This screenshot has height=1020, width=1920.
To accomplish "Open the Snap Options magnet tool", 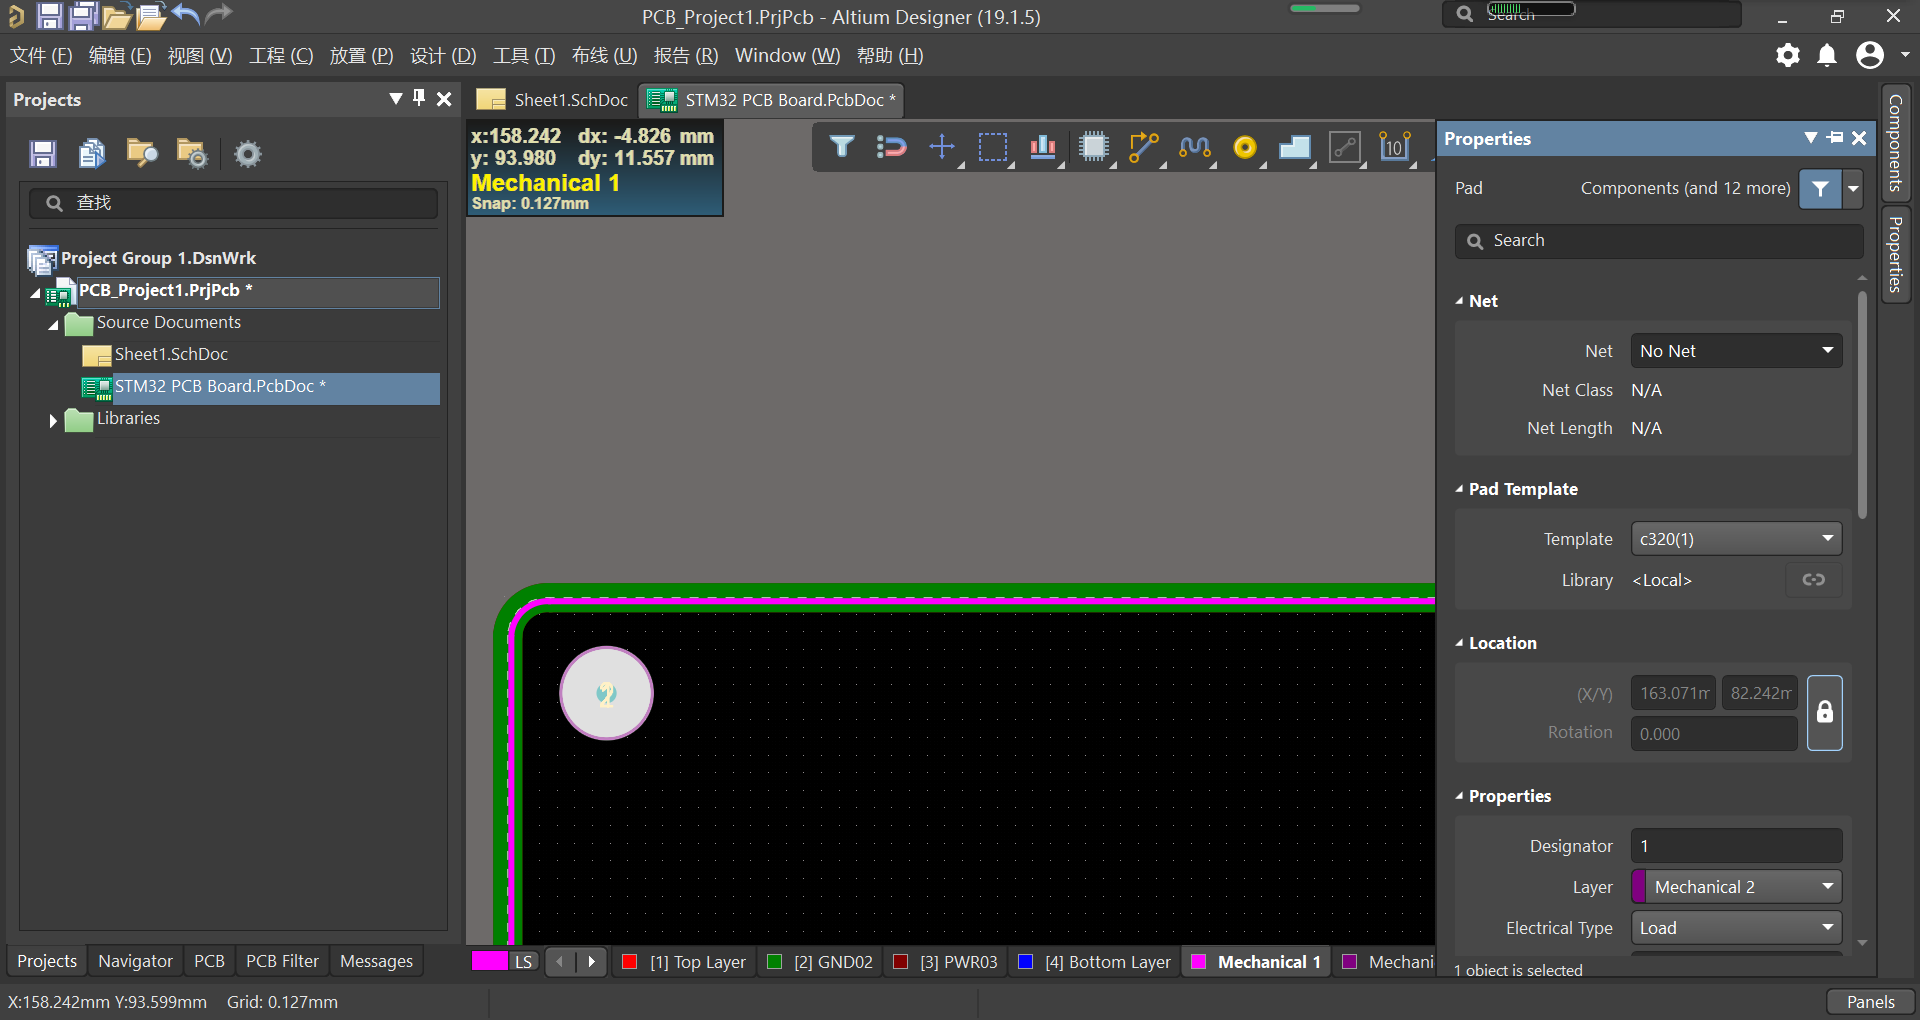I will click(891, 147).
